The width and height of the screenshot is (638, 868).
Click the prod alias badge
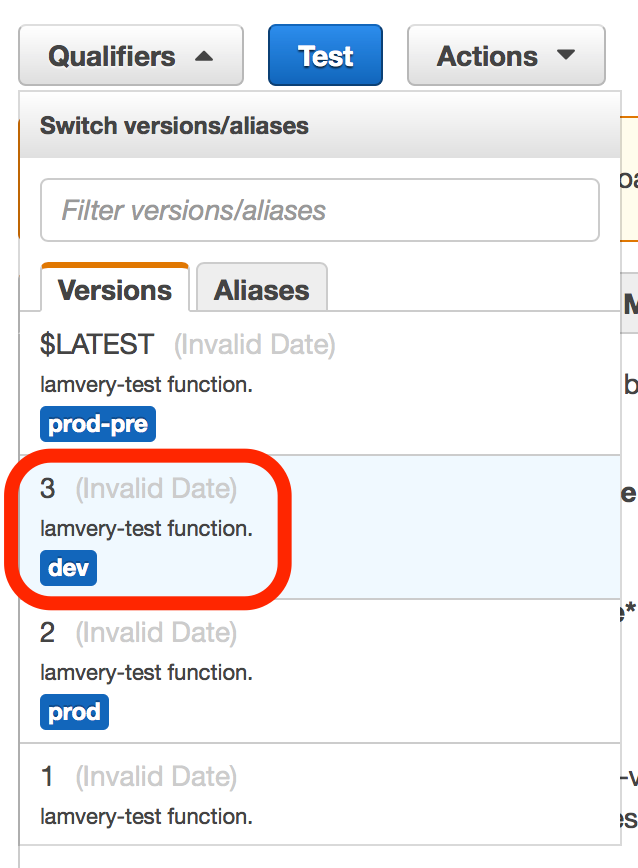tap(74, 713)
